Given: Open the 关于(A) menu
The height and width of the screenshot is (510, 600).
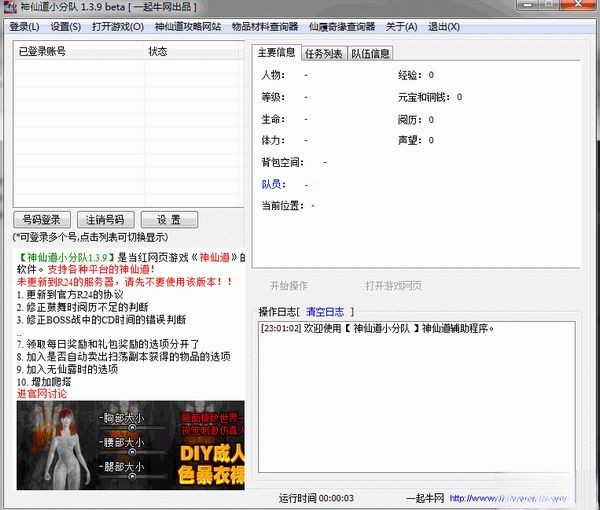Looking at the screenshot, I should [401, 27].
